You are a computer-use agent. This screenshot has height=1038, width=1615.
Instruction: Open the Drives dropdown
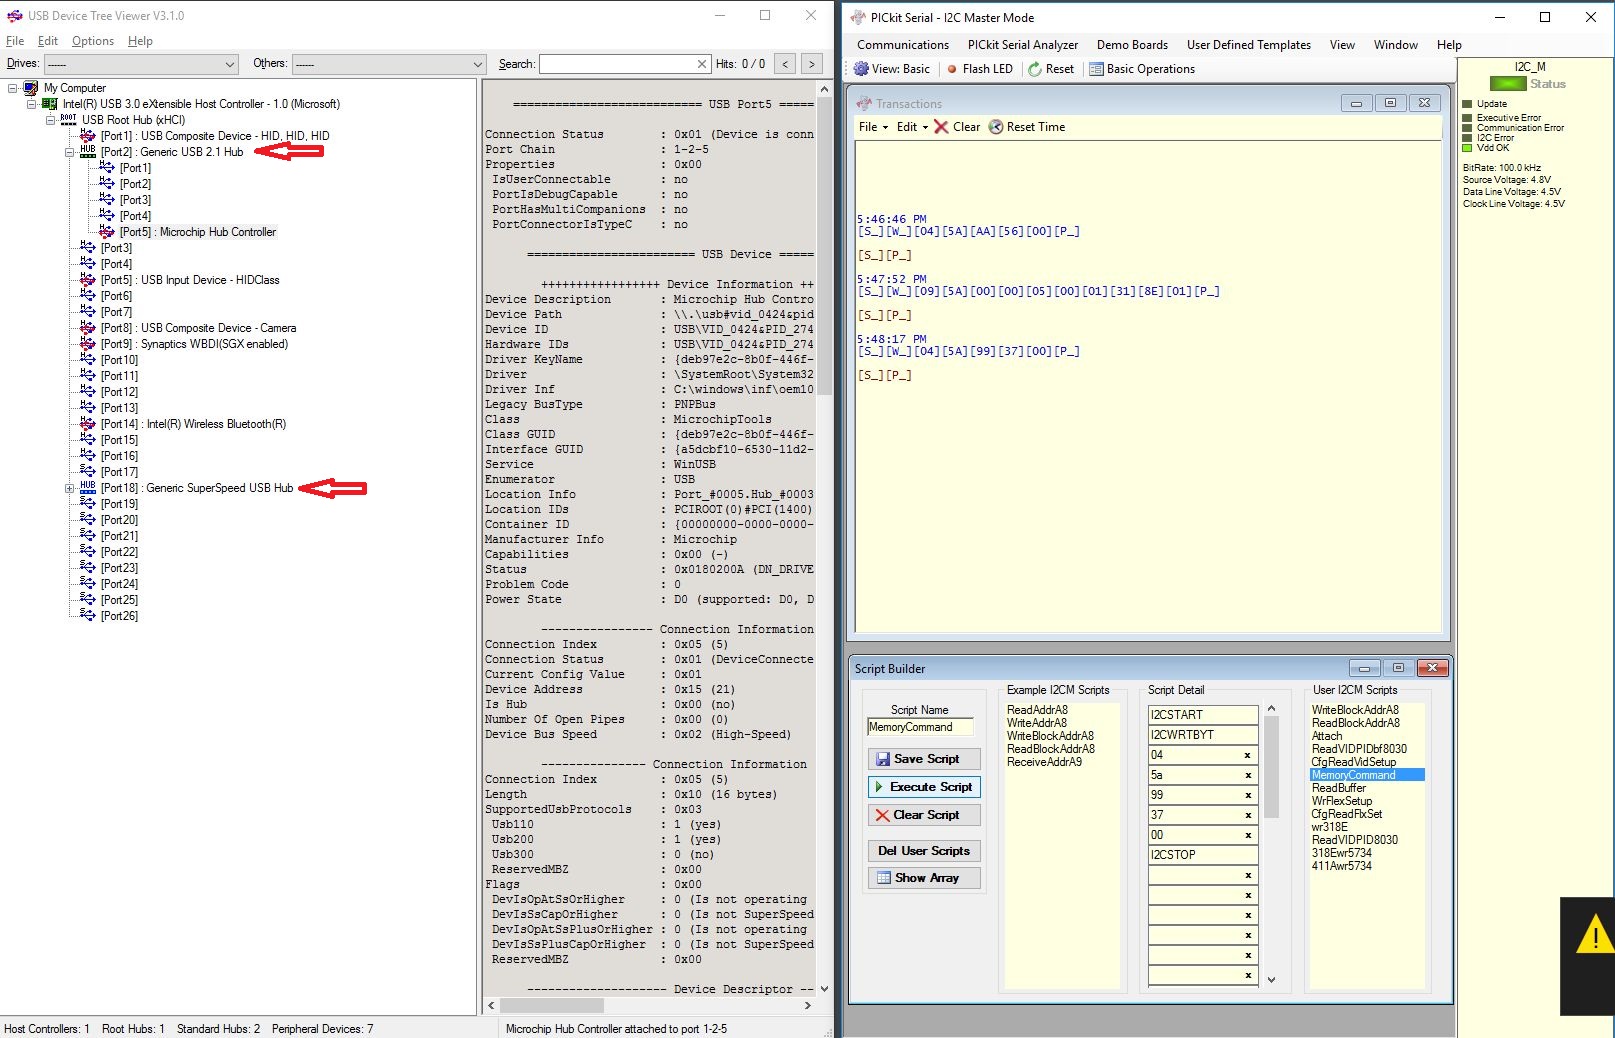(x=139, y=64)
